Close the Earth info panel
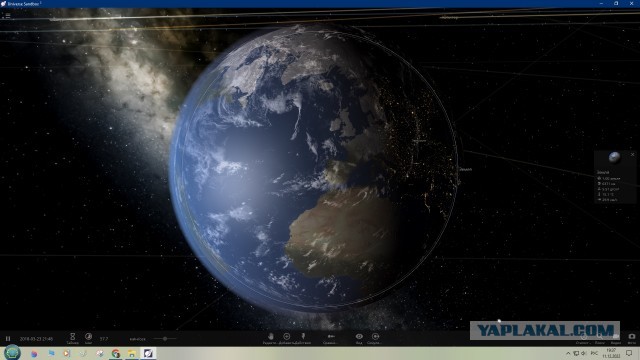 (632, 154)
